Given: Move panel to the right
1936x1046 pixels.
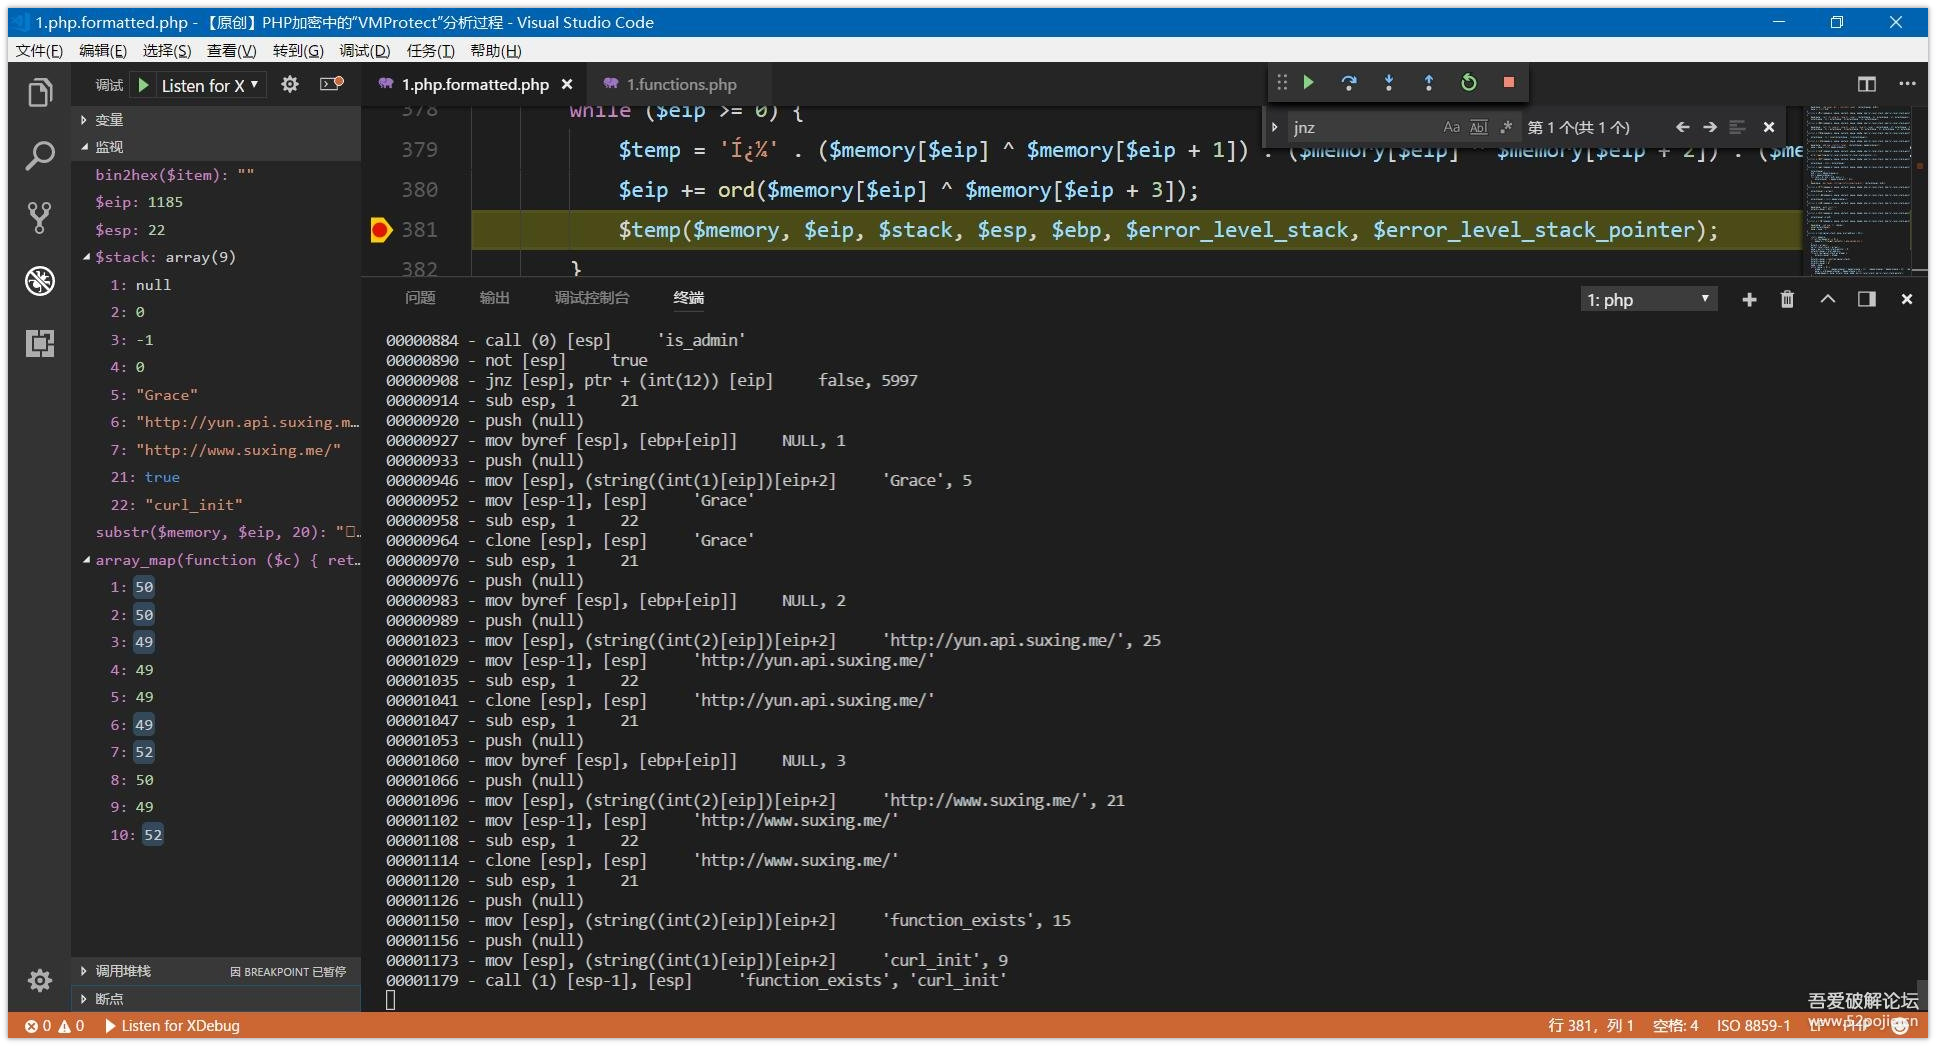Looking at the screenshot, I should [1867, 299].
